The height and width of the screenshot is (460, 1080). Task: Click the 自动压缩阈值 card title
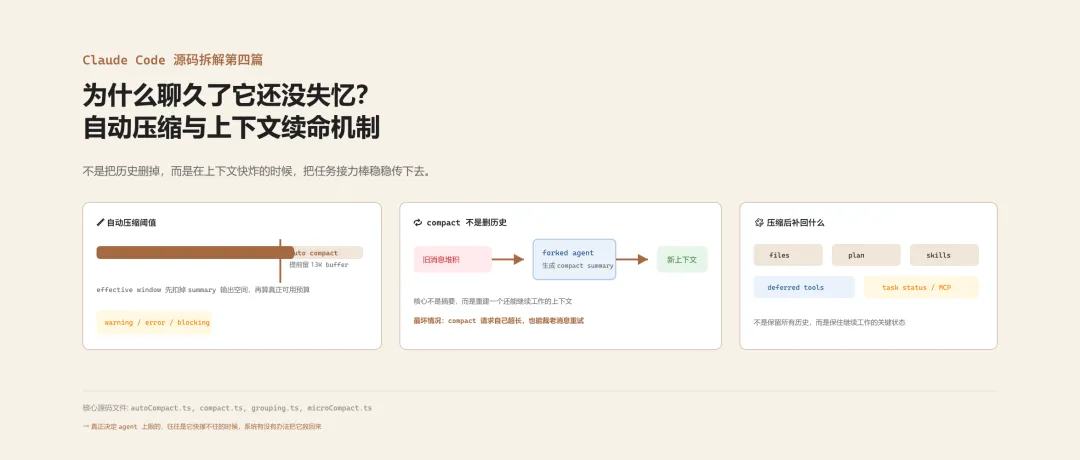(132, 223)
